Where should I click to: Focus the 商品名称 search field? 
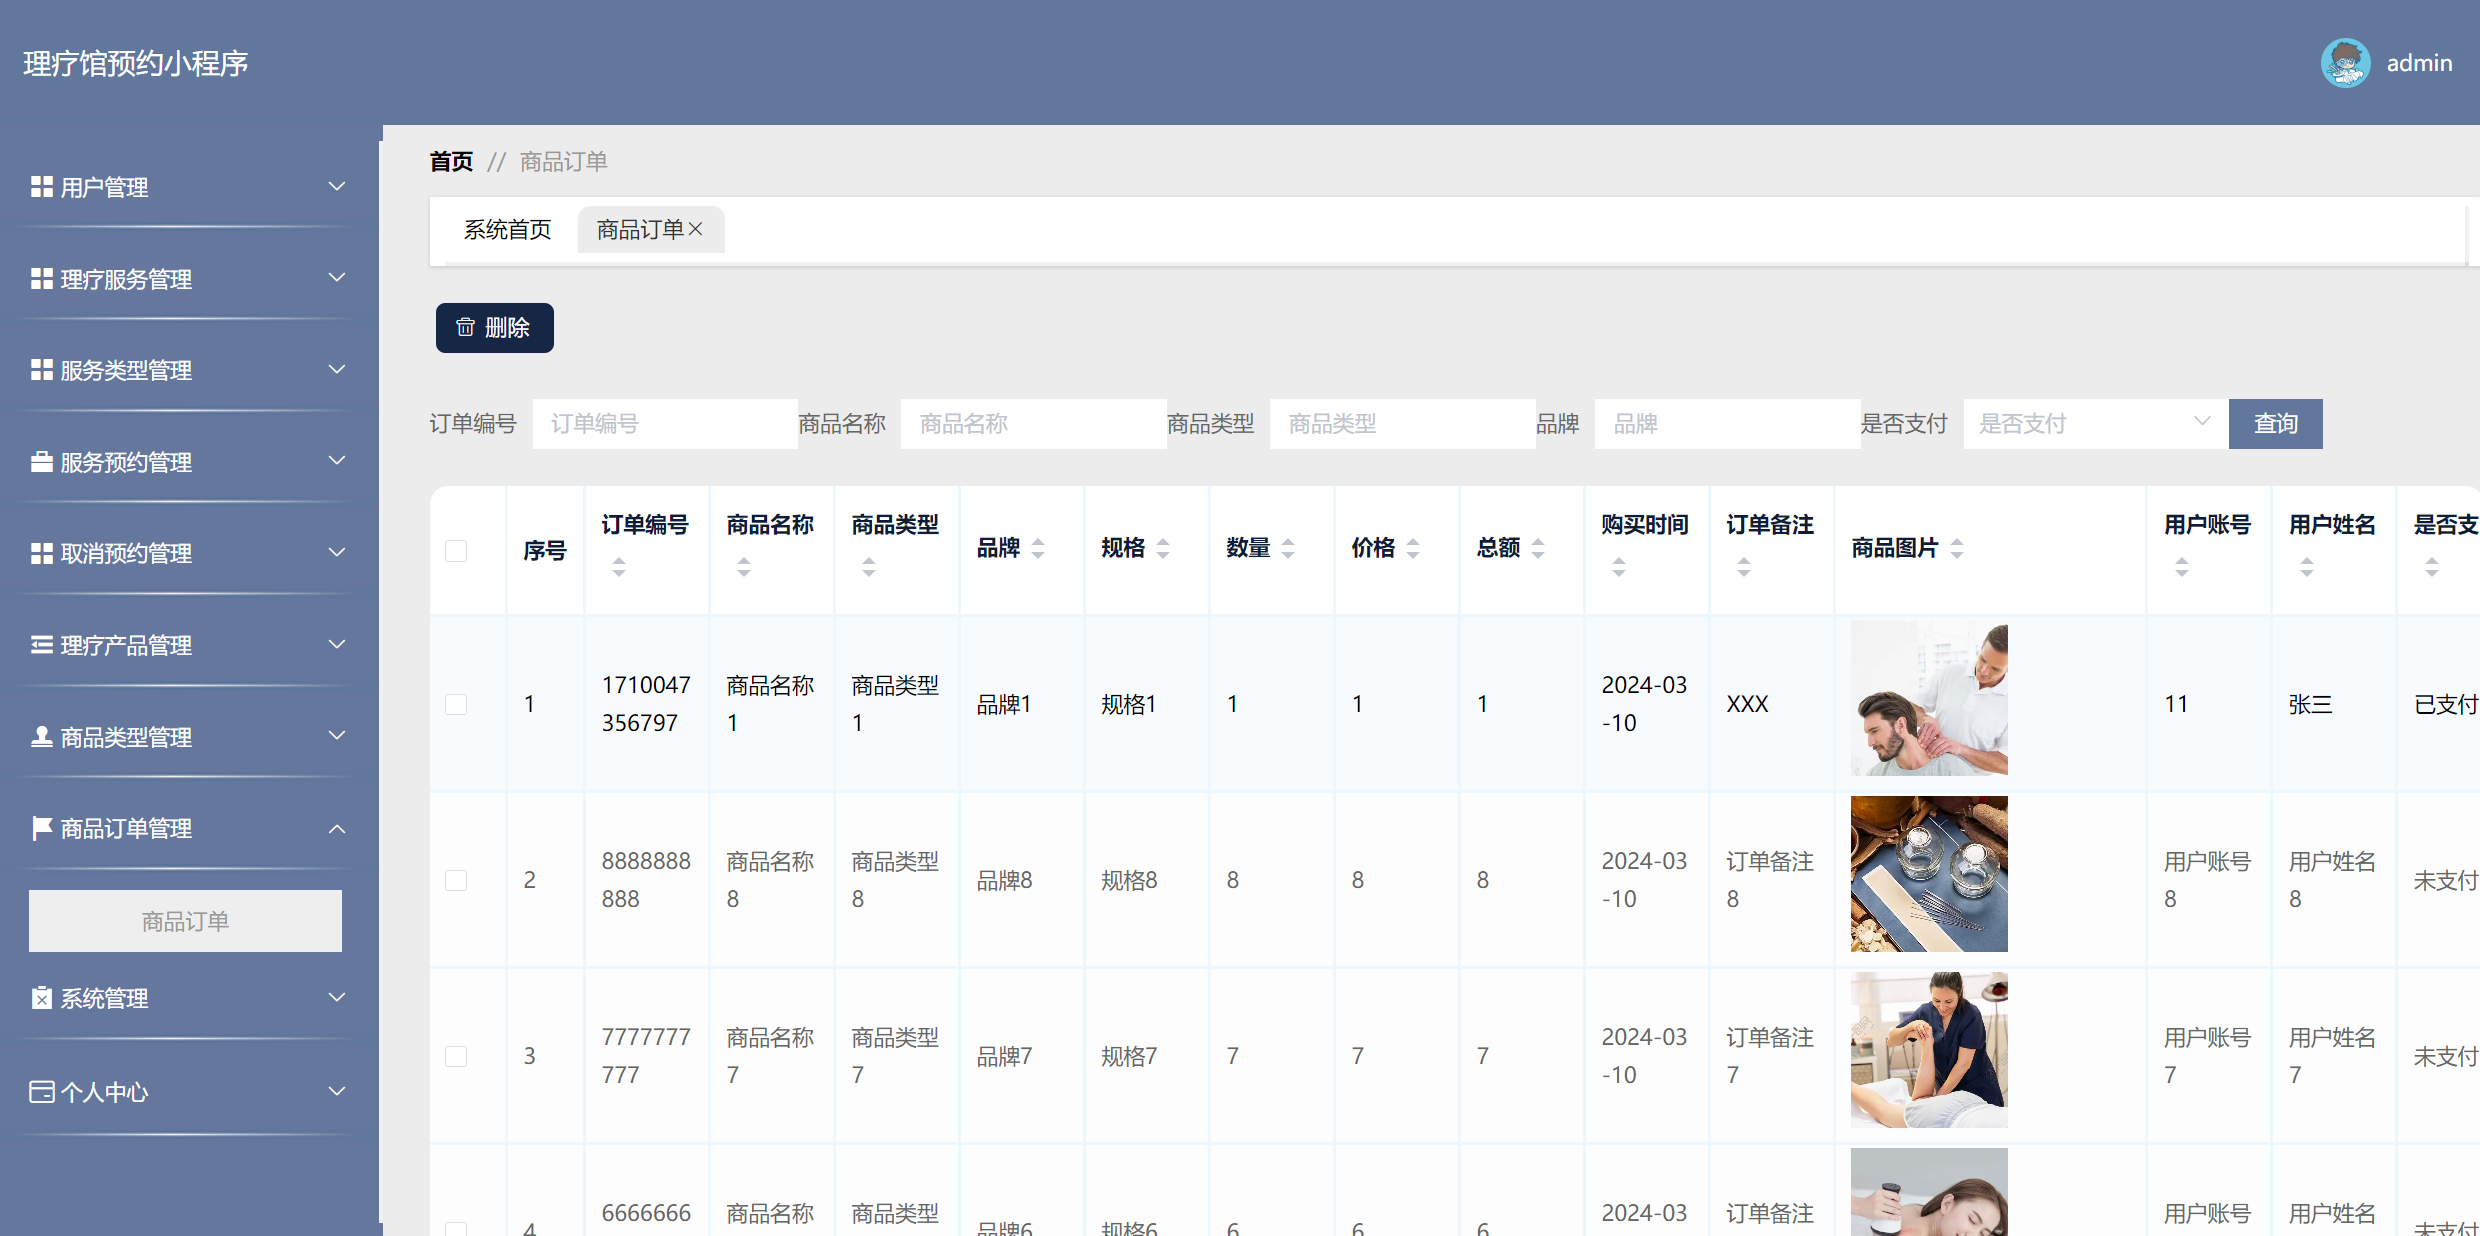point(1034,424)
